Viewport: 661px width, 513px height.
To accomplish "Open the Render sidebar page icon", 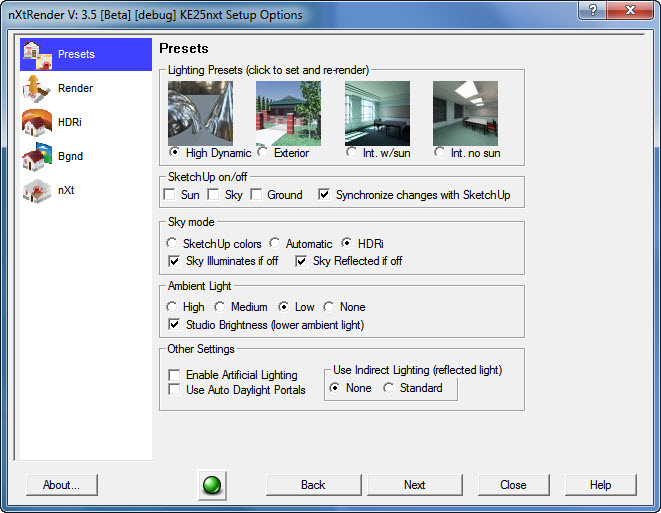I will (37, 89).
